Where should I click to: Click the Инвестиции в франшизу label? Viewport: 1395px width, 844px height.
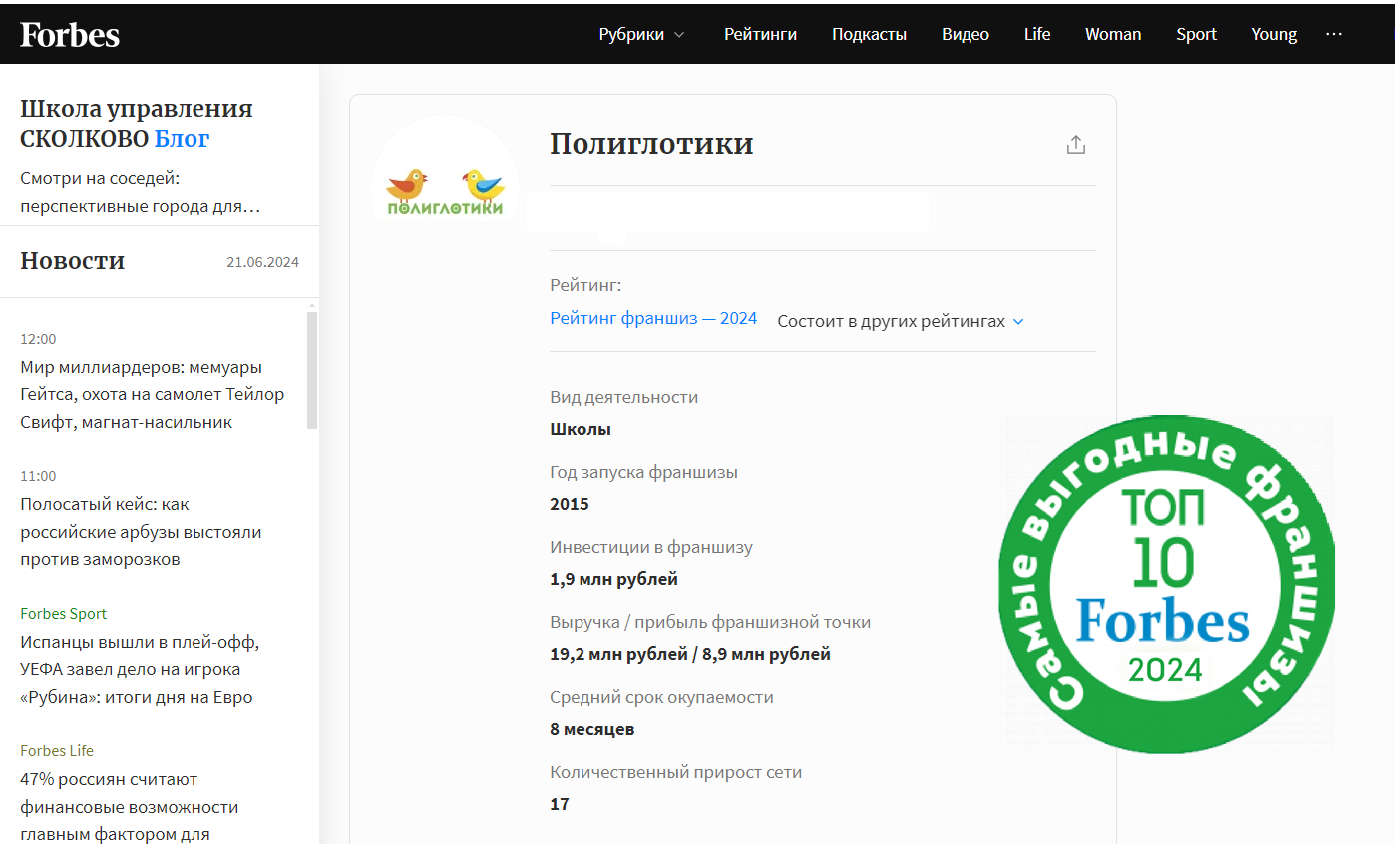point(652,547)
